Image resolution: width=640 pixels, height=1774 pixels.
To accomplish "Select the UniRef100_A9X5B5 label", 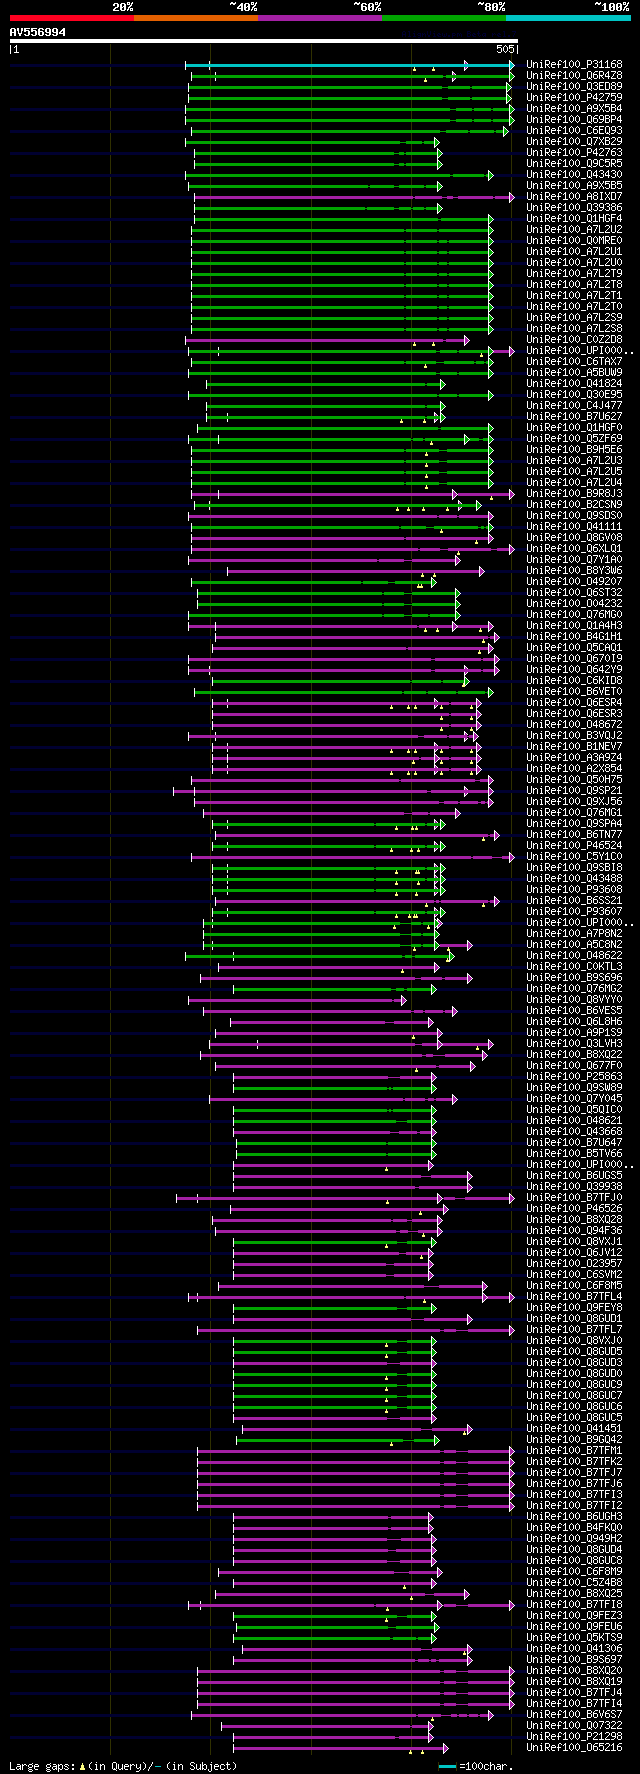I will 574,186.
